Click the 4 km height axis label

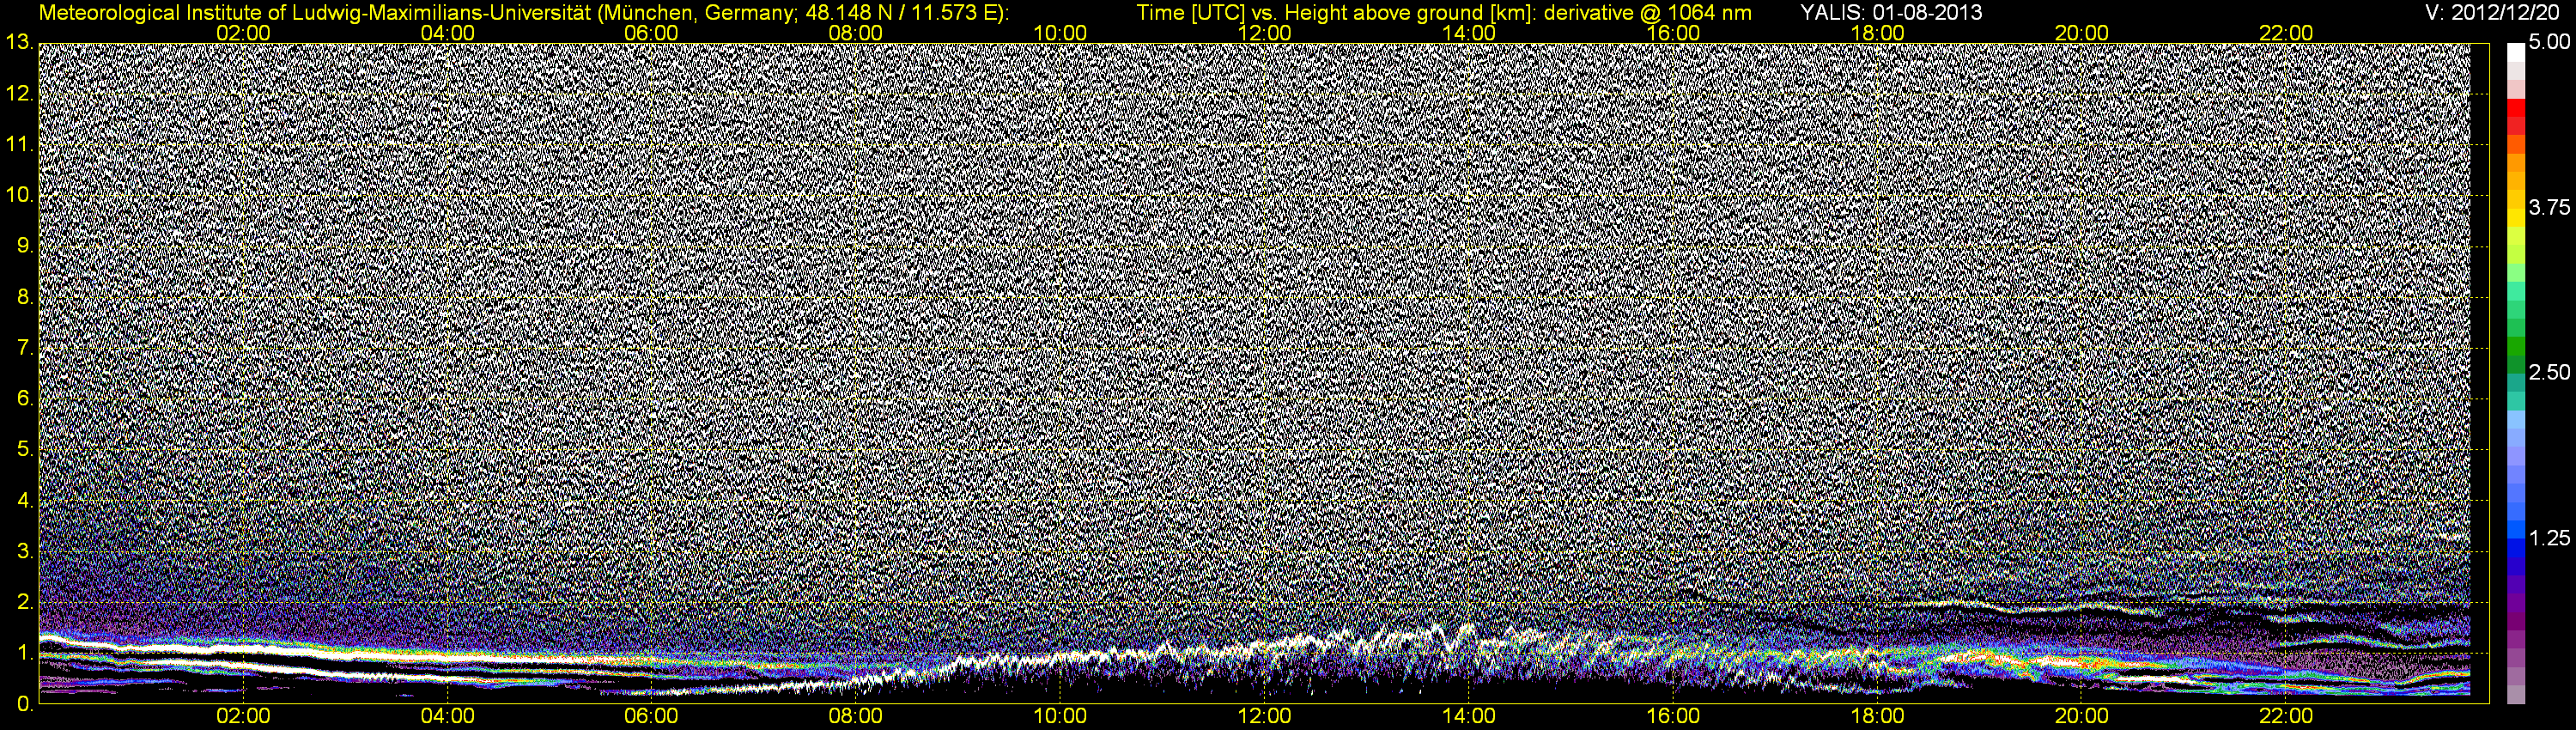coord(24,501)
